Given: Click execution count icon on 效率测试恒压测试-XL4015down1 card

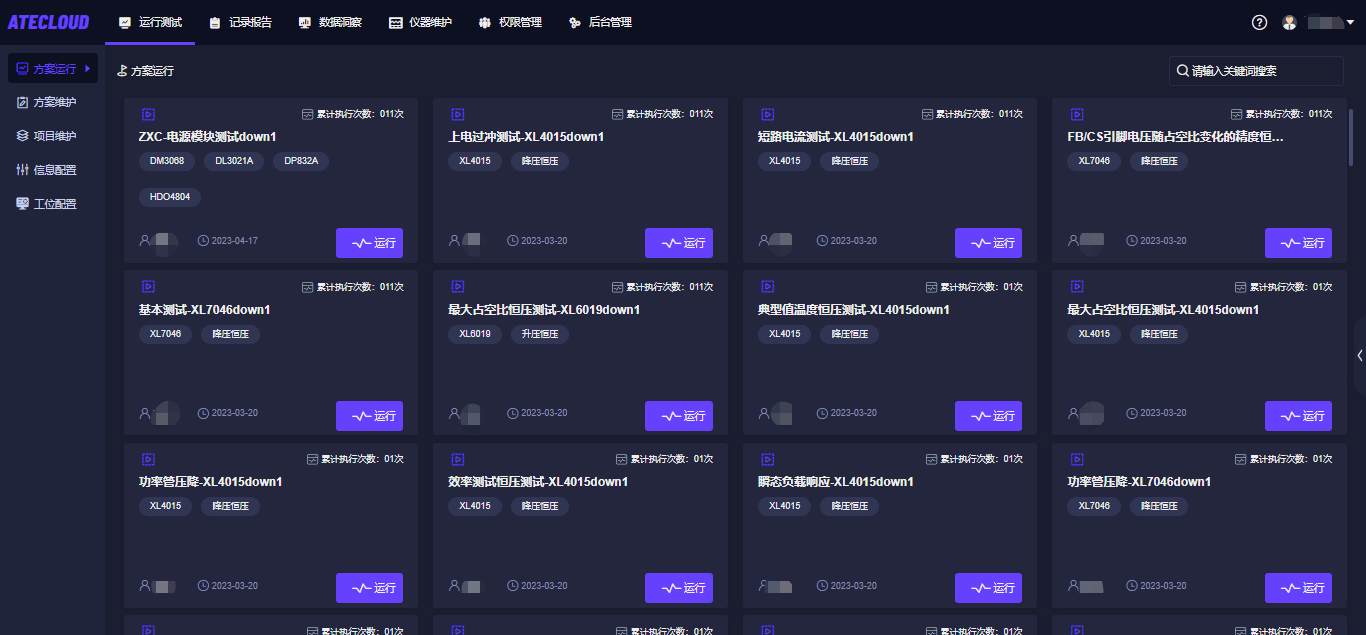Looking at the screenshot, I should click(x=622, y=459).
